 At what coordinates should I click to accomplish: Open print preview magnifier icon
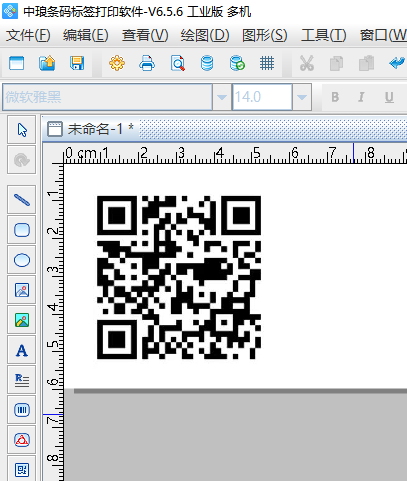[177, 63]
